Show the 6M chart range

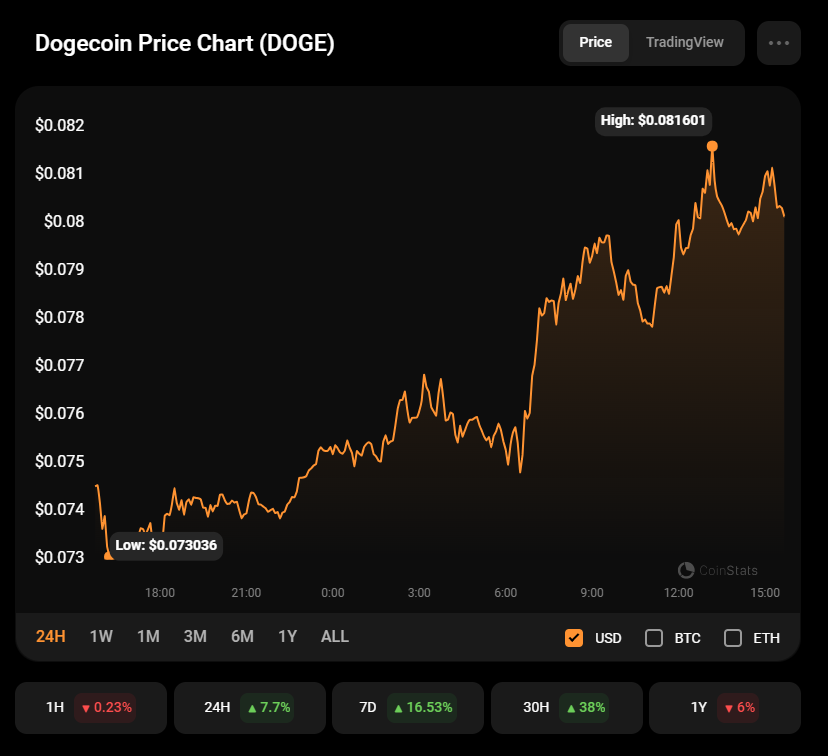click(x=242, y=637)
